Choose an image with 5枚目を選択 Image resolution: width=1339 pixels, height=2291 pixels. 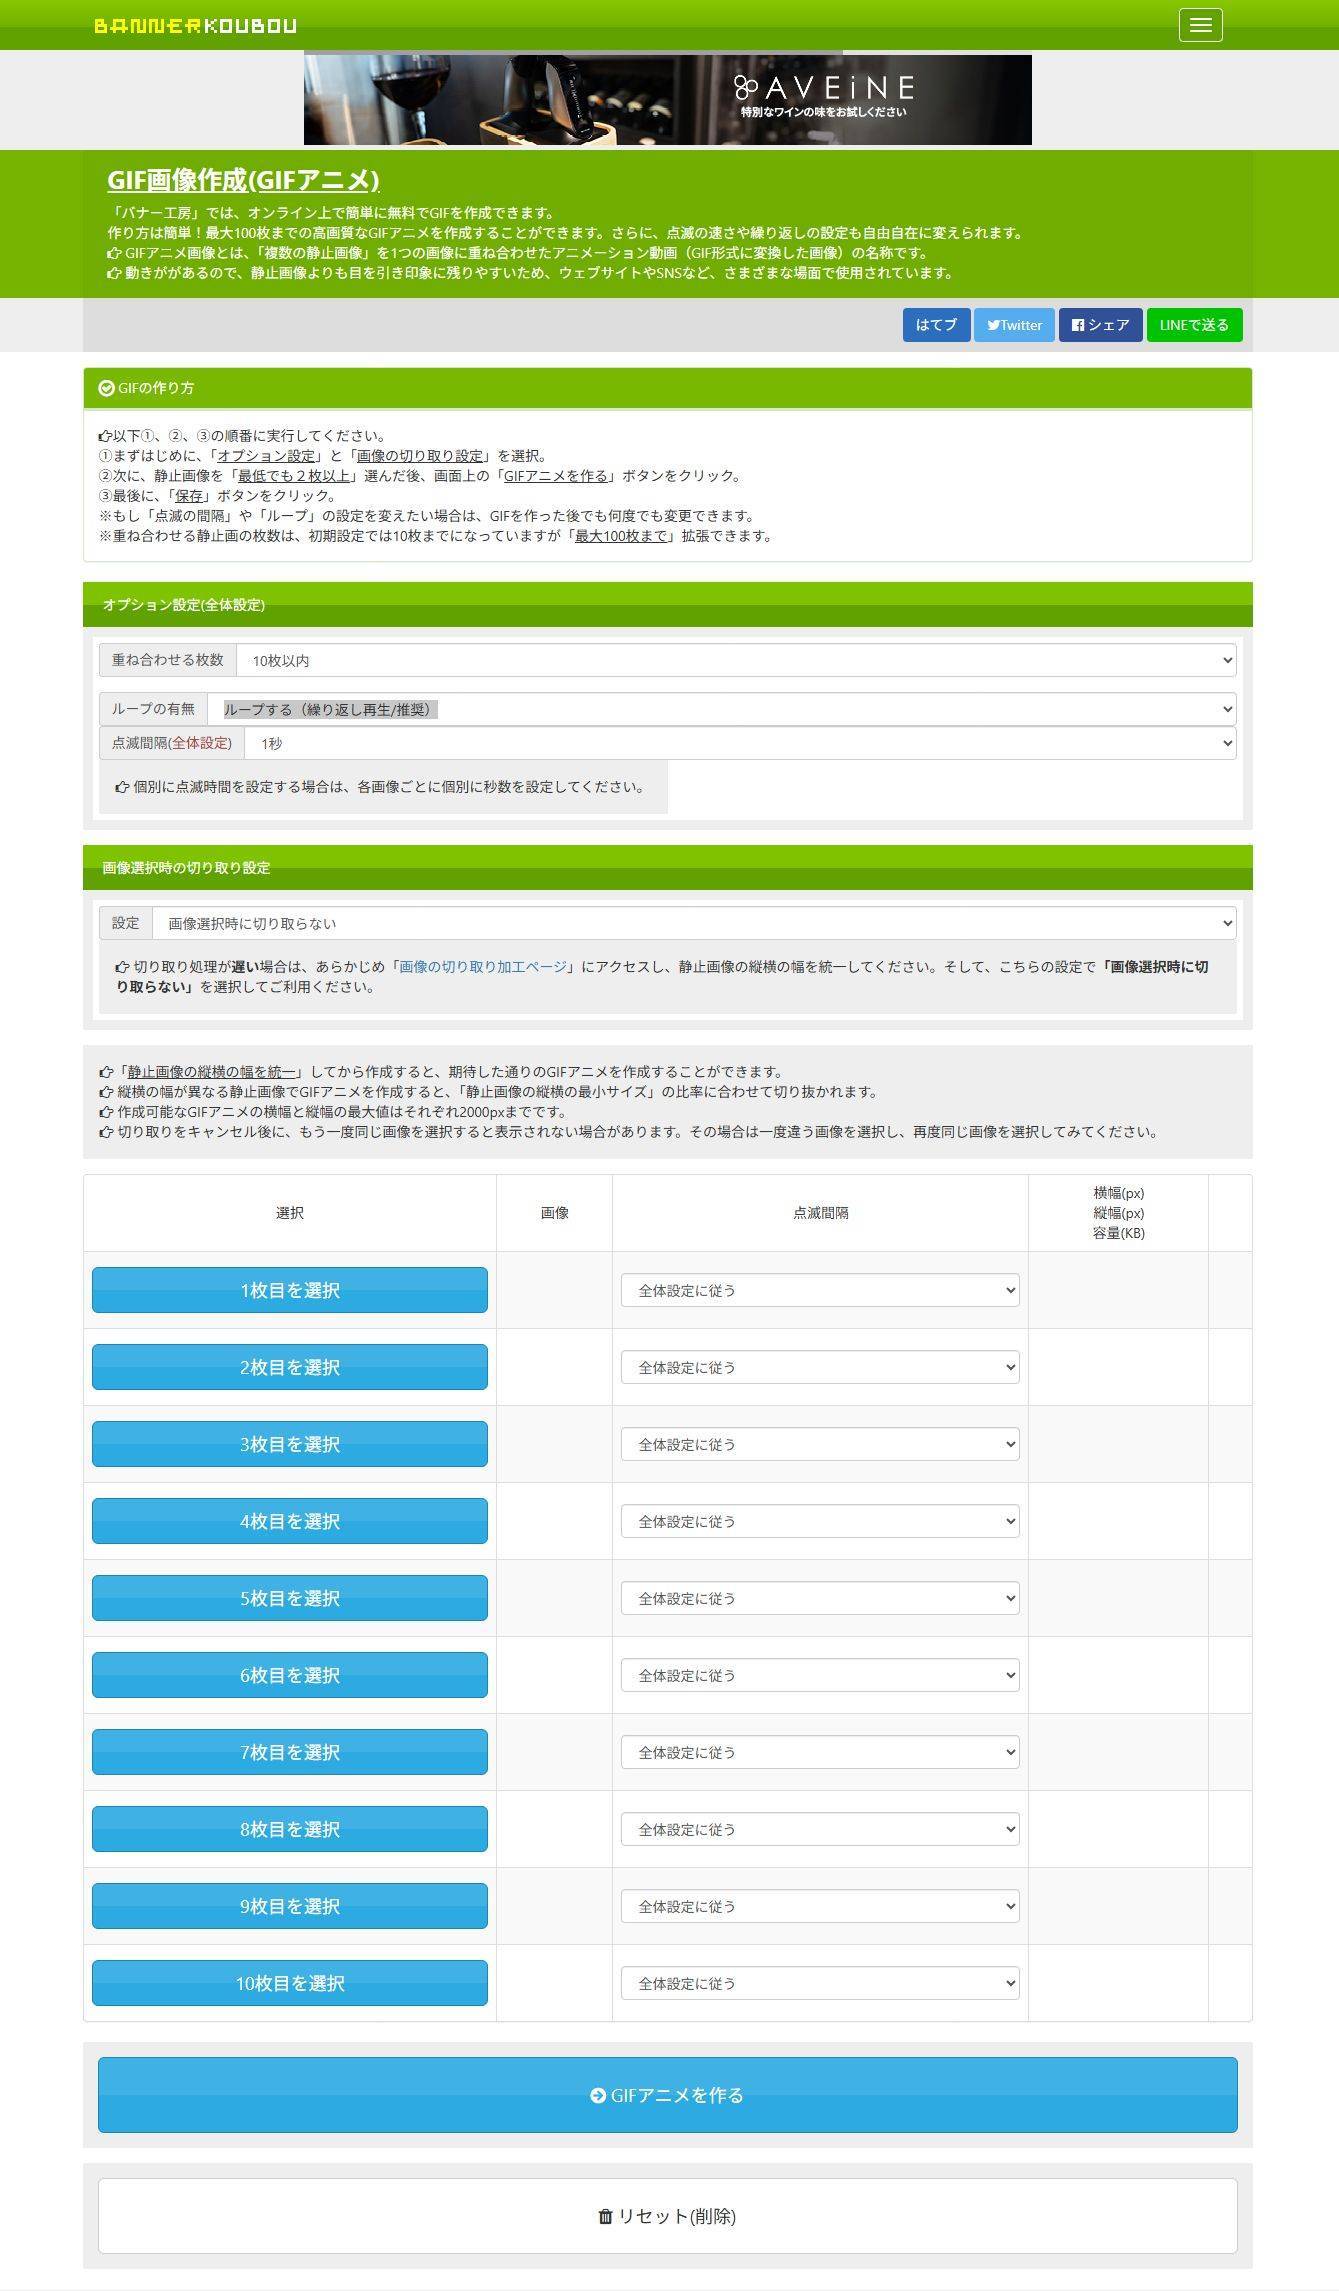(x=290, y=1598)
